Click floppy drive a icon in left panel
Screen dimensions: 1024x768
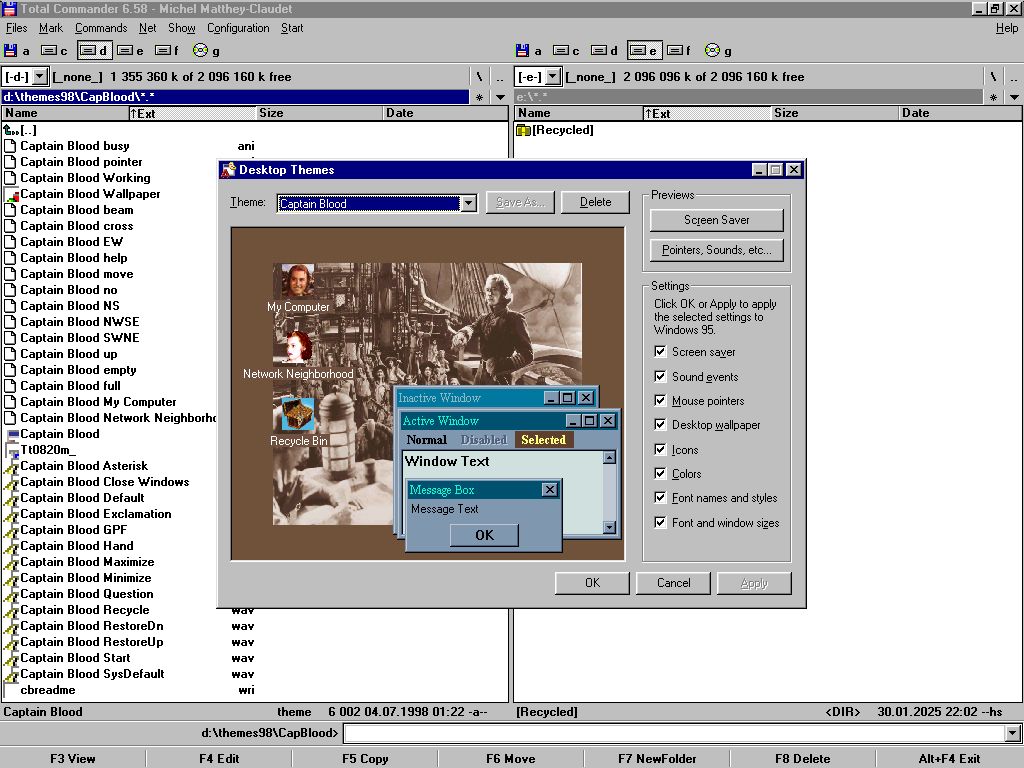(x=11, y=50)
